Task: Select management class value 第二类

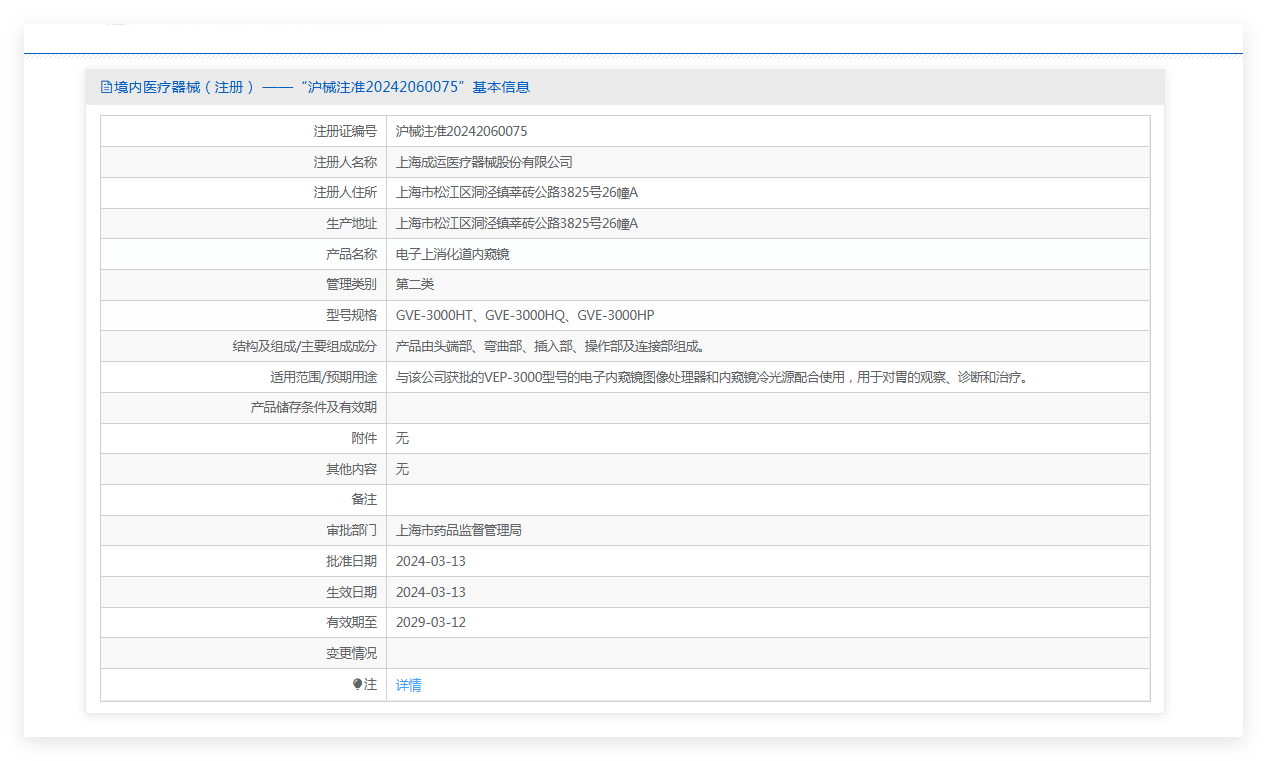Action: click(x=415, y=284)
